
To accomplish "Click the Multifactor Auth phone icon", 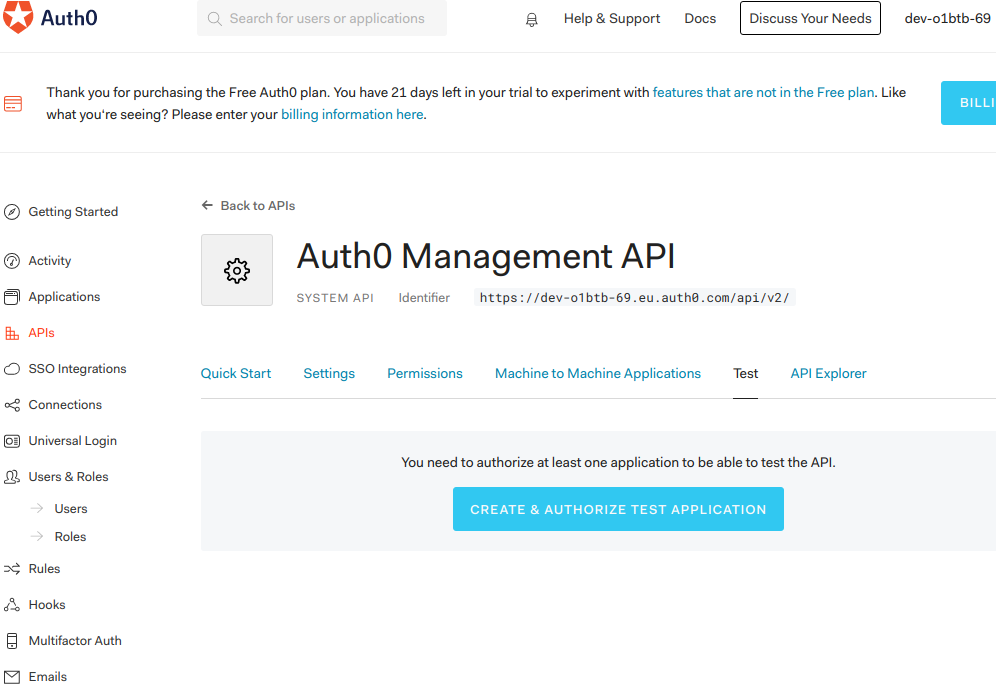I will point(12,641).
